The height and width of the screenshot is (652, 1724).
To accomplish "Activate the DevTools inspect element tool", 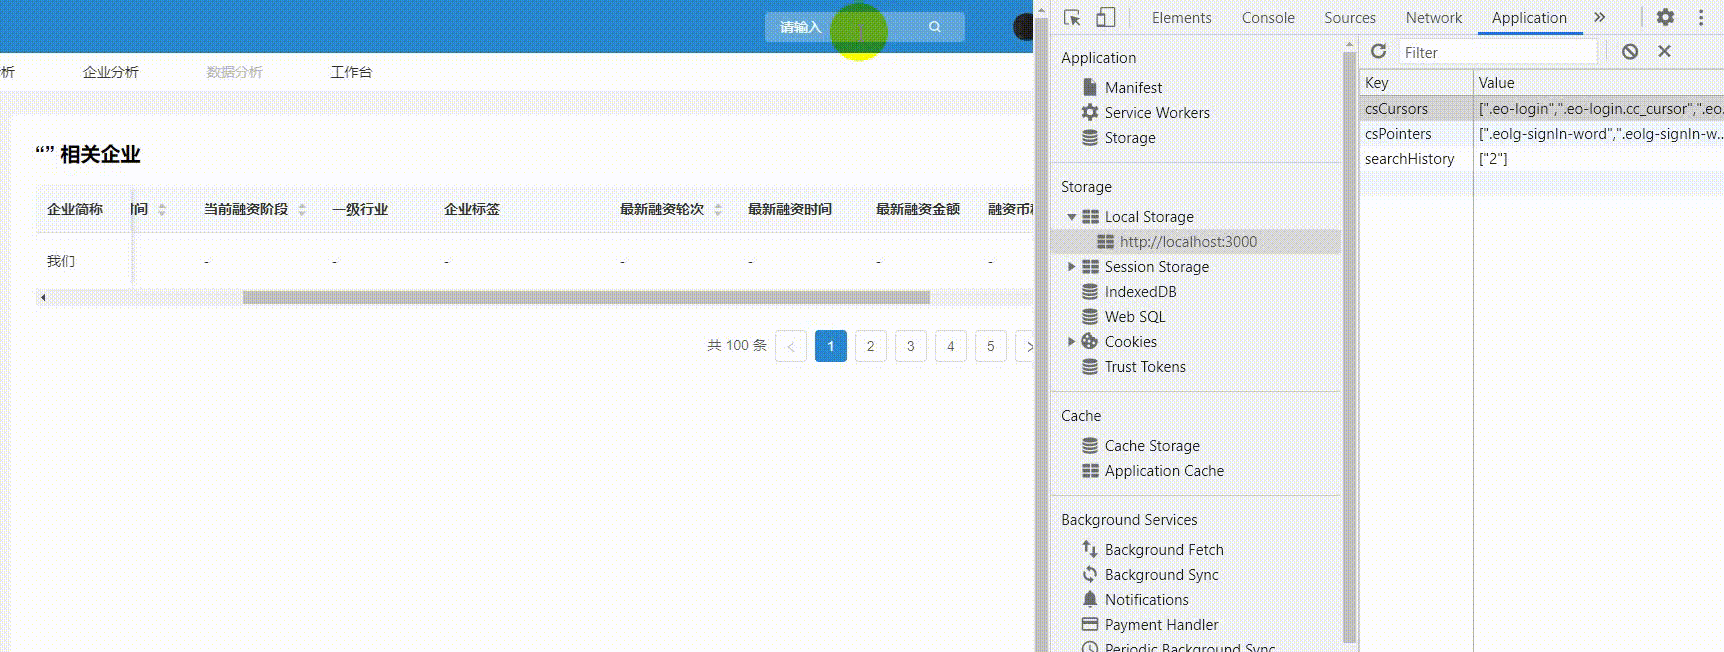I will 1073,17.
